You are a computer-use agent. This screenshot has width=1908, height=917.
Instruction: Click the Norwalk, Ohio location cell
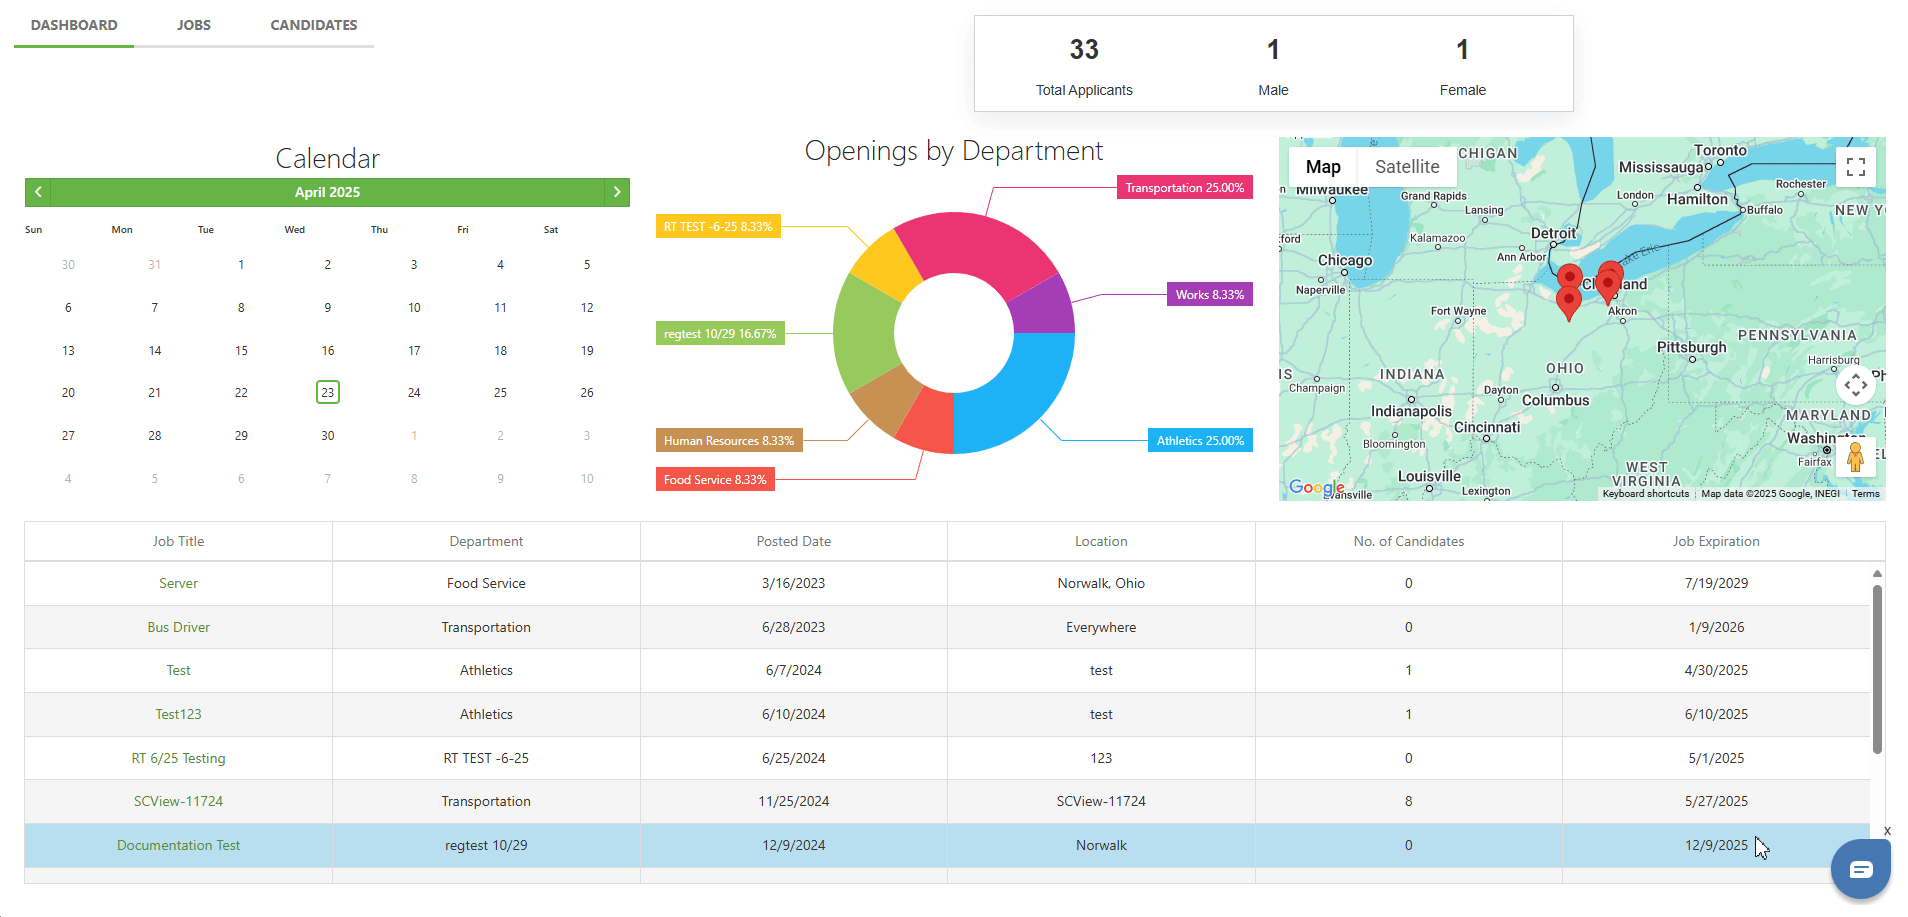[x=1101, y=583]
